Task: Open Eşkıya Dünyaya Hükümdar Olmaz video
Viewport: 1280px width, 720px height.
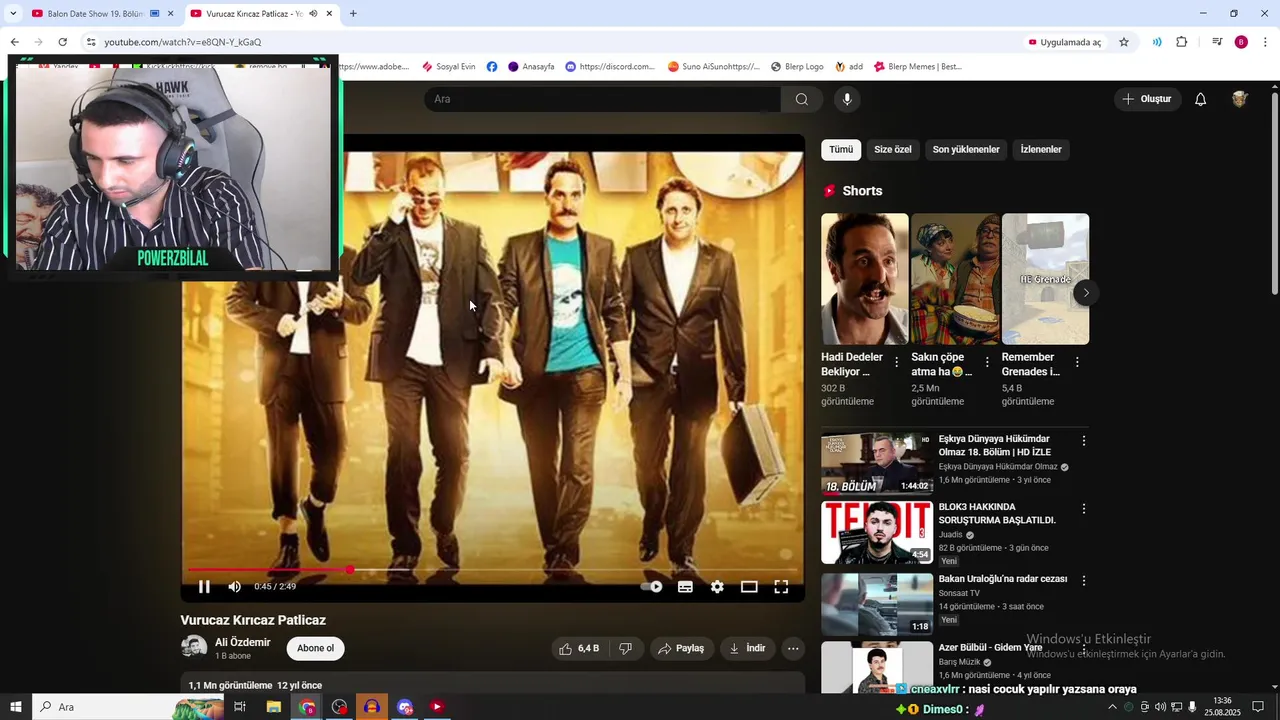Action: pyautogui.click(x=877, y=464)
